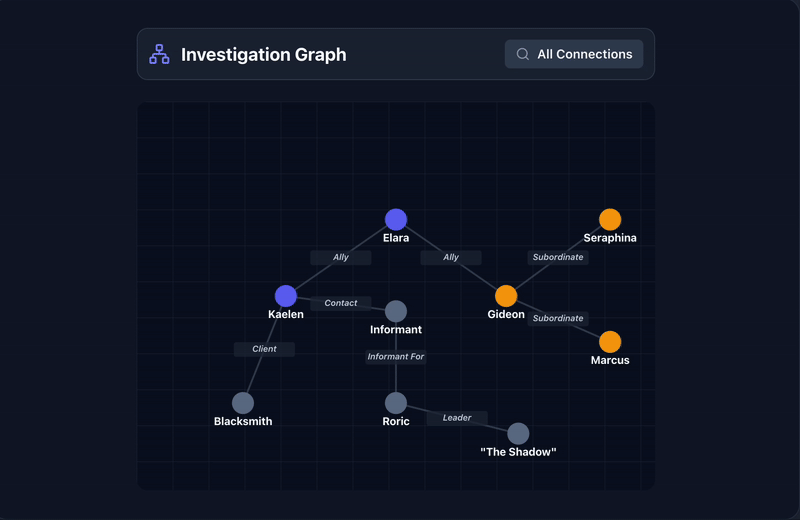The image size is (800, 520).
Task: Click the Contact edge label
Action: [x=341, y=303]
